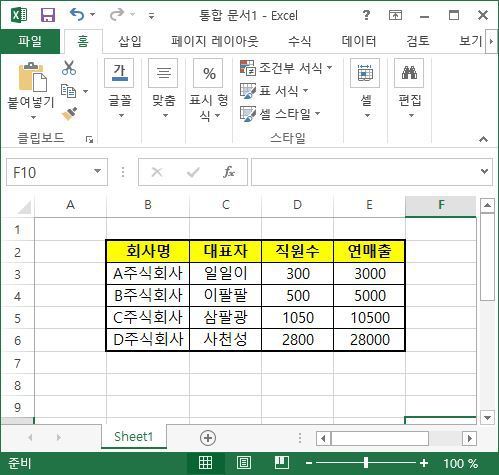Screen dimensions: 499x475
Task: Click the zoom slider handle
Action: coord(366,463)
